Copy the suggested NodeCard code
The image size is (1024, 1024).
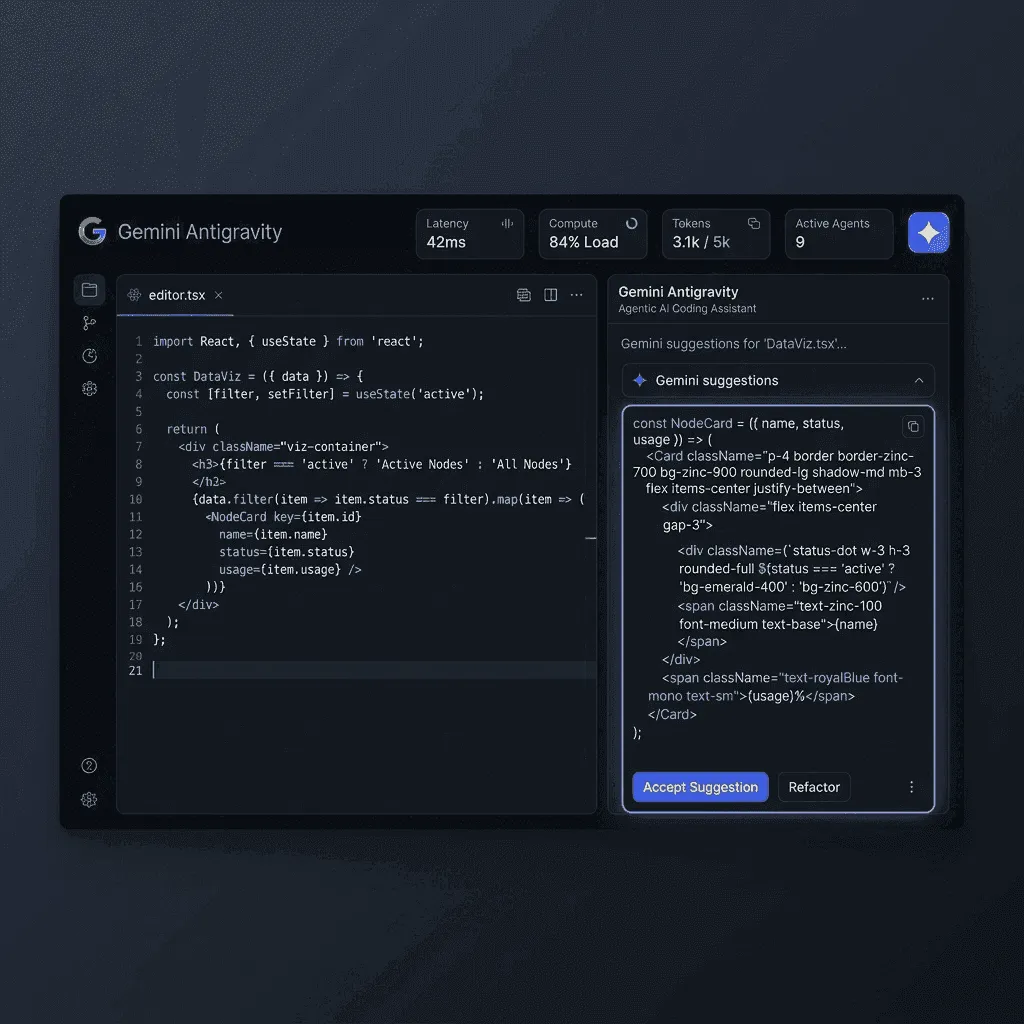913,426
